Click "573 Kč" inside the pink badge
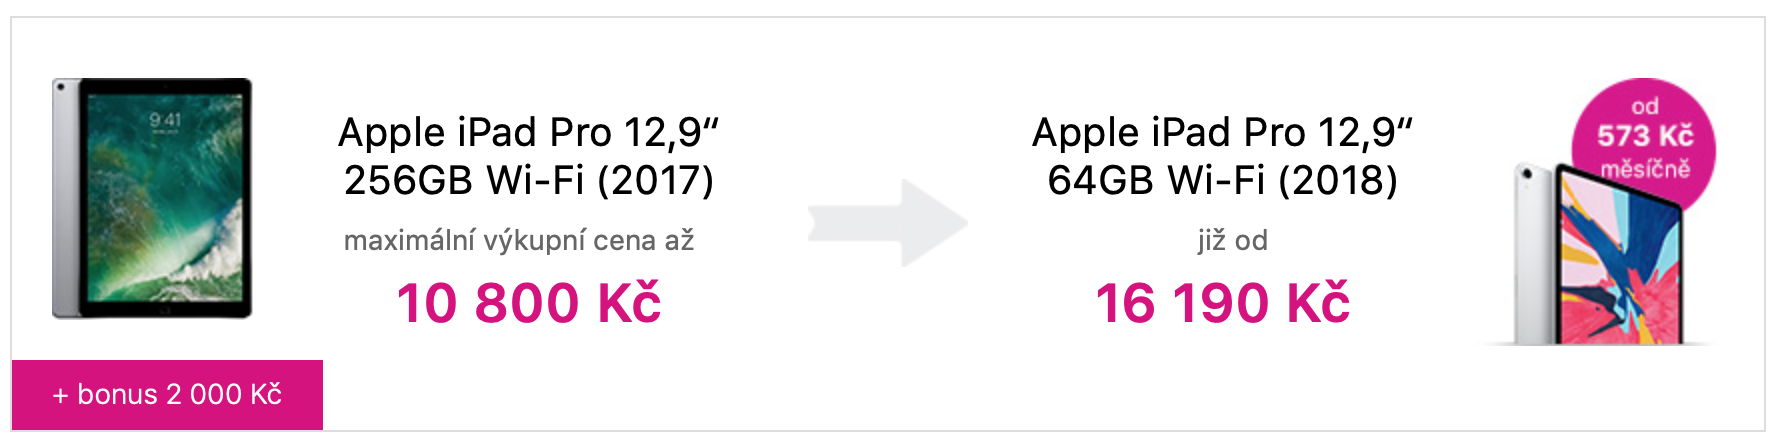1772x442 pixels. point(1645,136)
